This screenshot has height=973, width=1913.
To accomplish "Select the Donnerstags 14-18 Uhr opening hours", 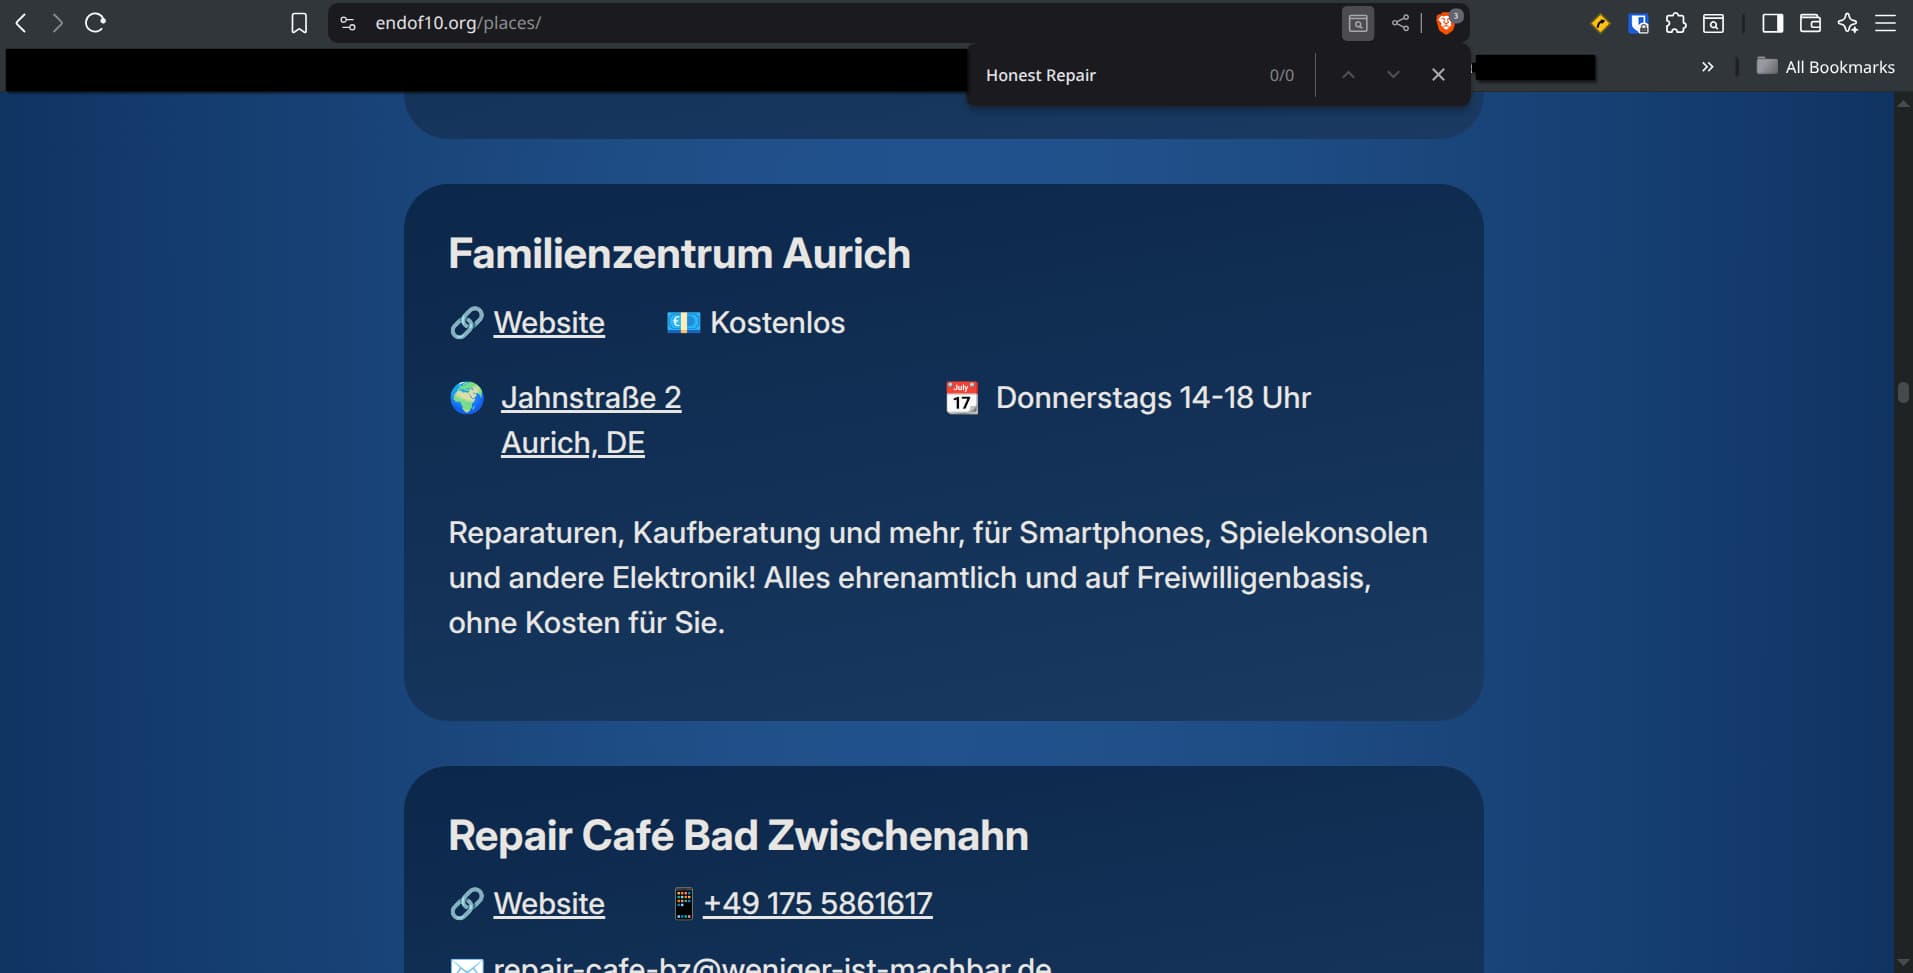I will 1153,398.
